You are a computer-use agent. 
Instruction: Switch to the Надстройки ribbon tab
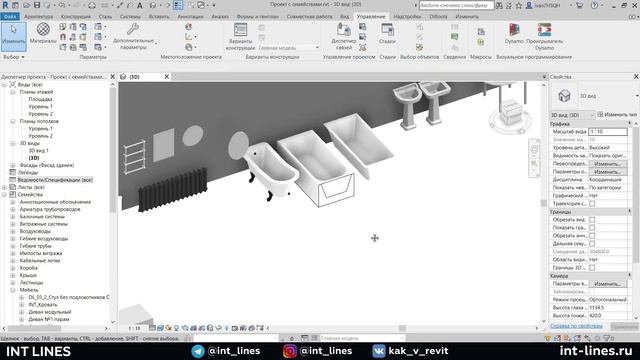tap(407, 17)
